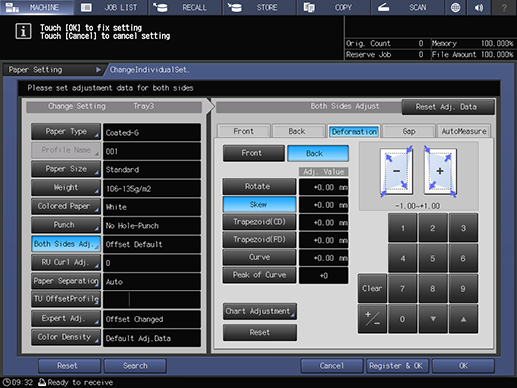
Task: Select the Front side toggle button
Action: 254,153
